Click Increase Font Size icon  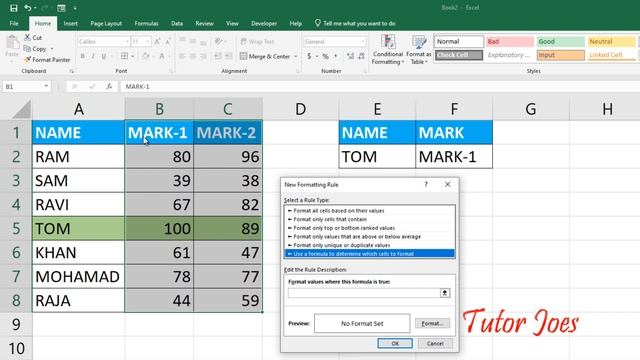157,42
